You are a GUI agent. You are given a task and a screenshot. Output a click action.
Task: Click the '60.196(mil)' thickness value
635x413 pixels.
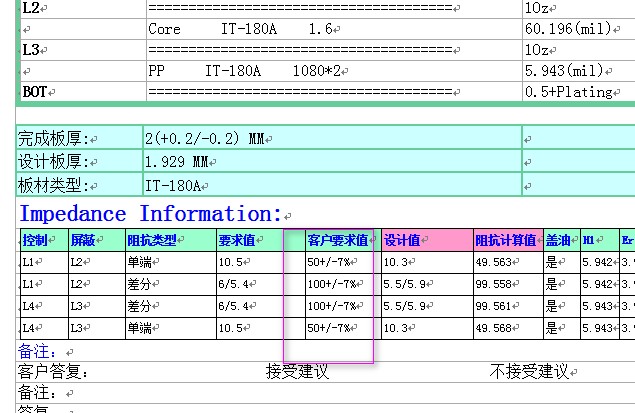pyautogui.click(x=568, y=29)
